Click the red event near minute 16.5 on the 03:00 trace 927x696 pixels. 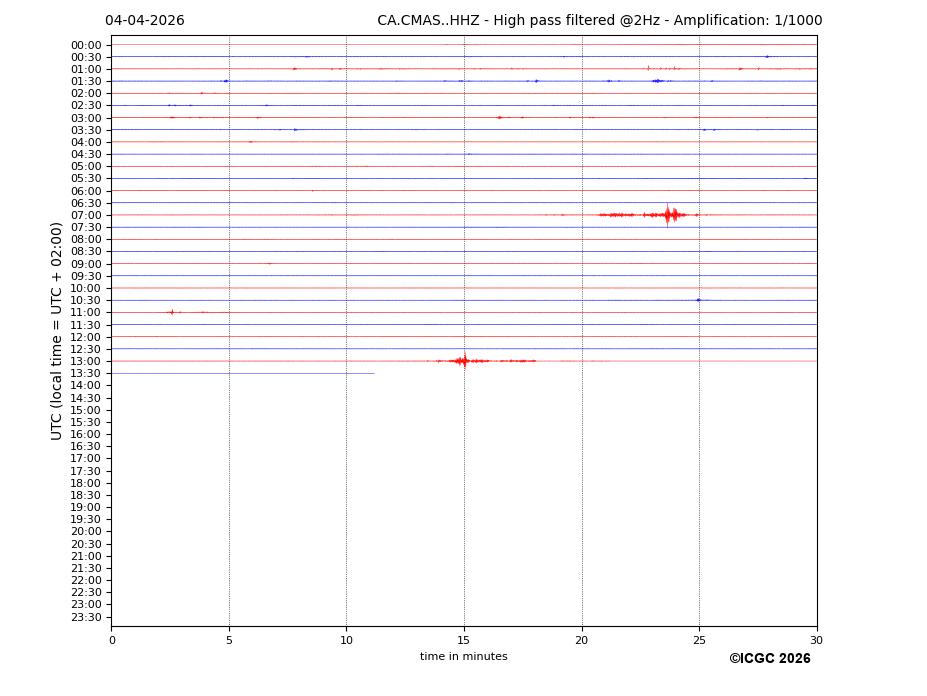click(x=499, y=117)
